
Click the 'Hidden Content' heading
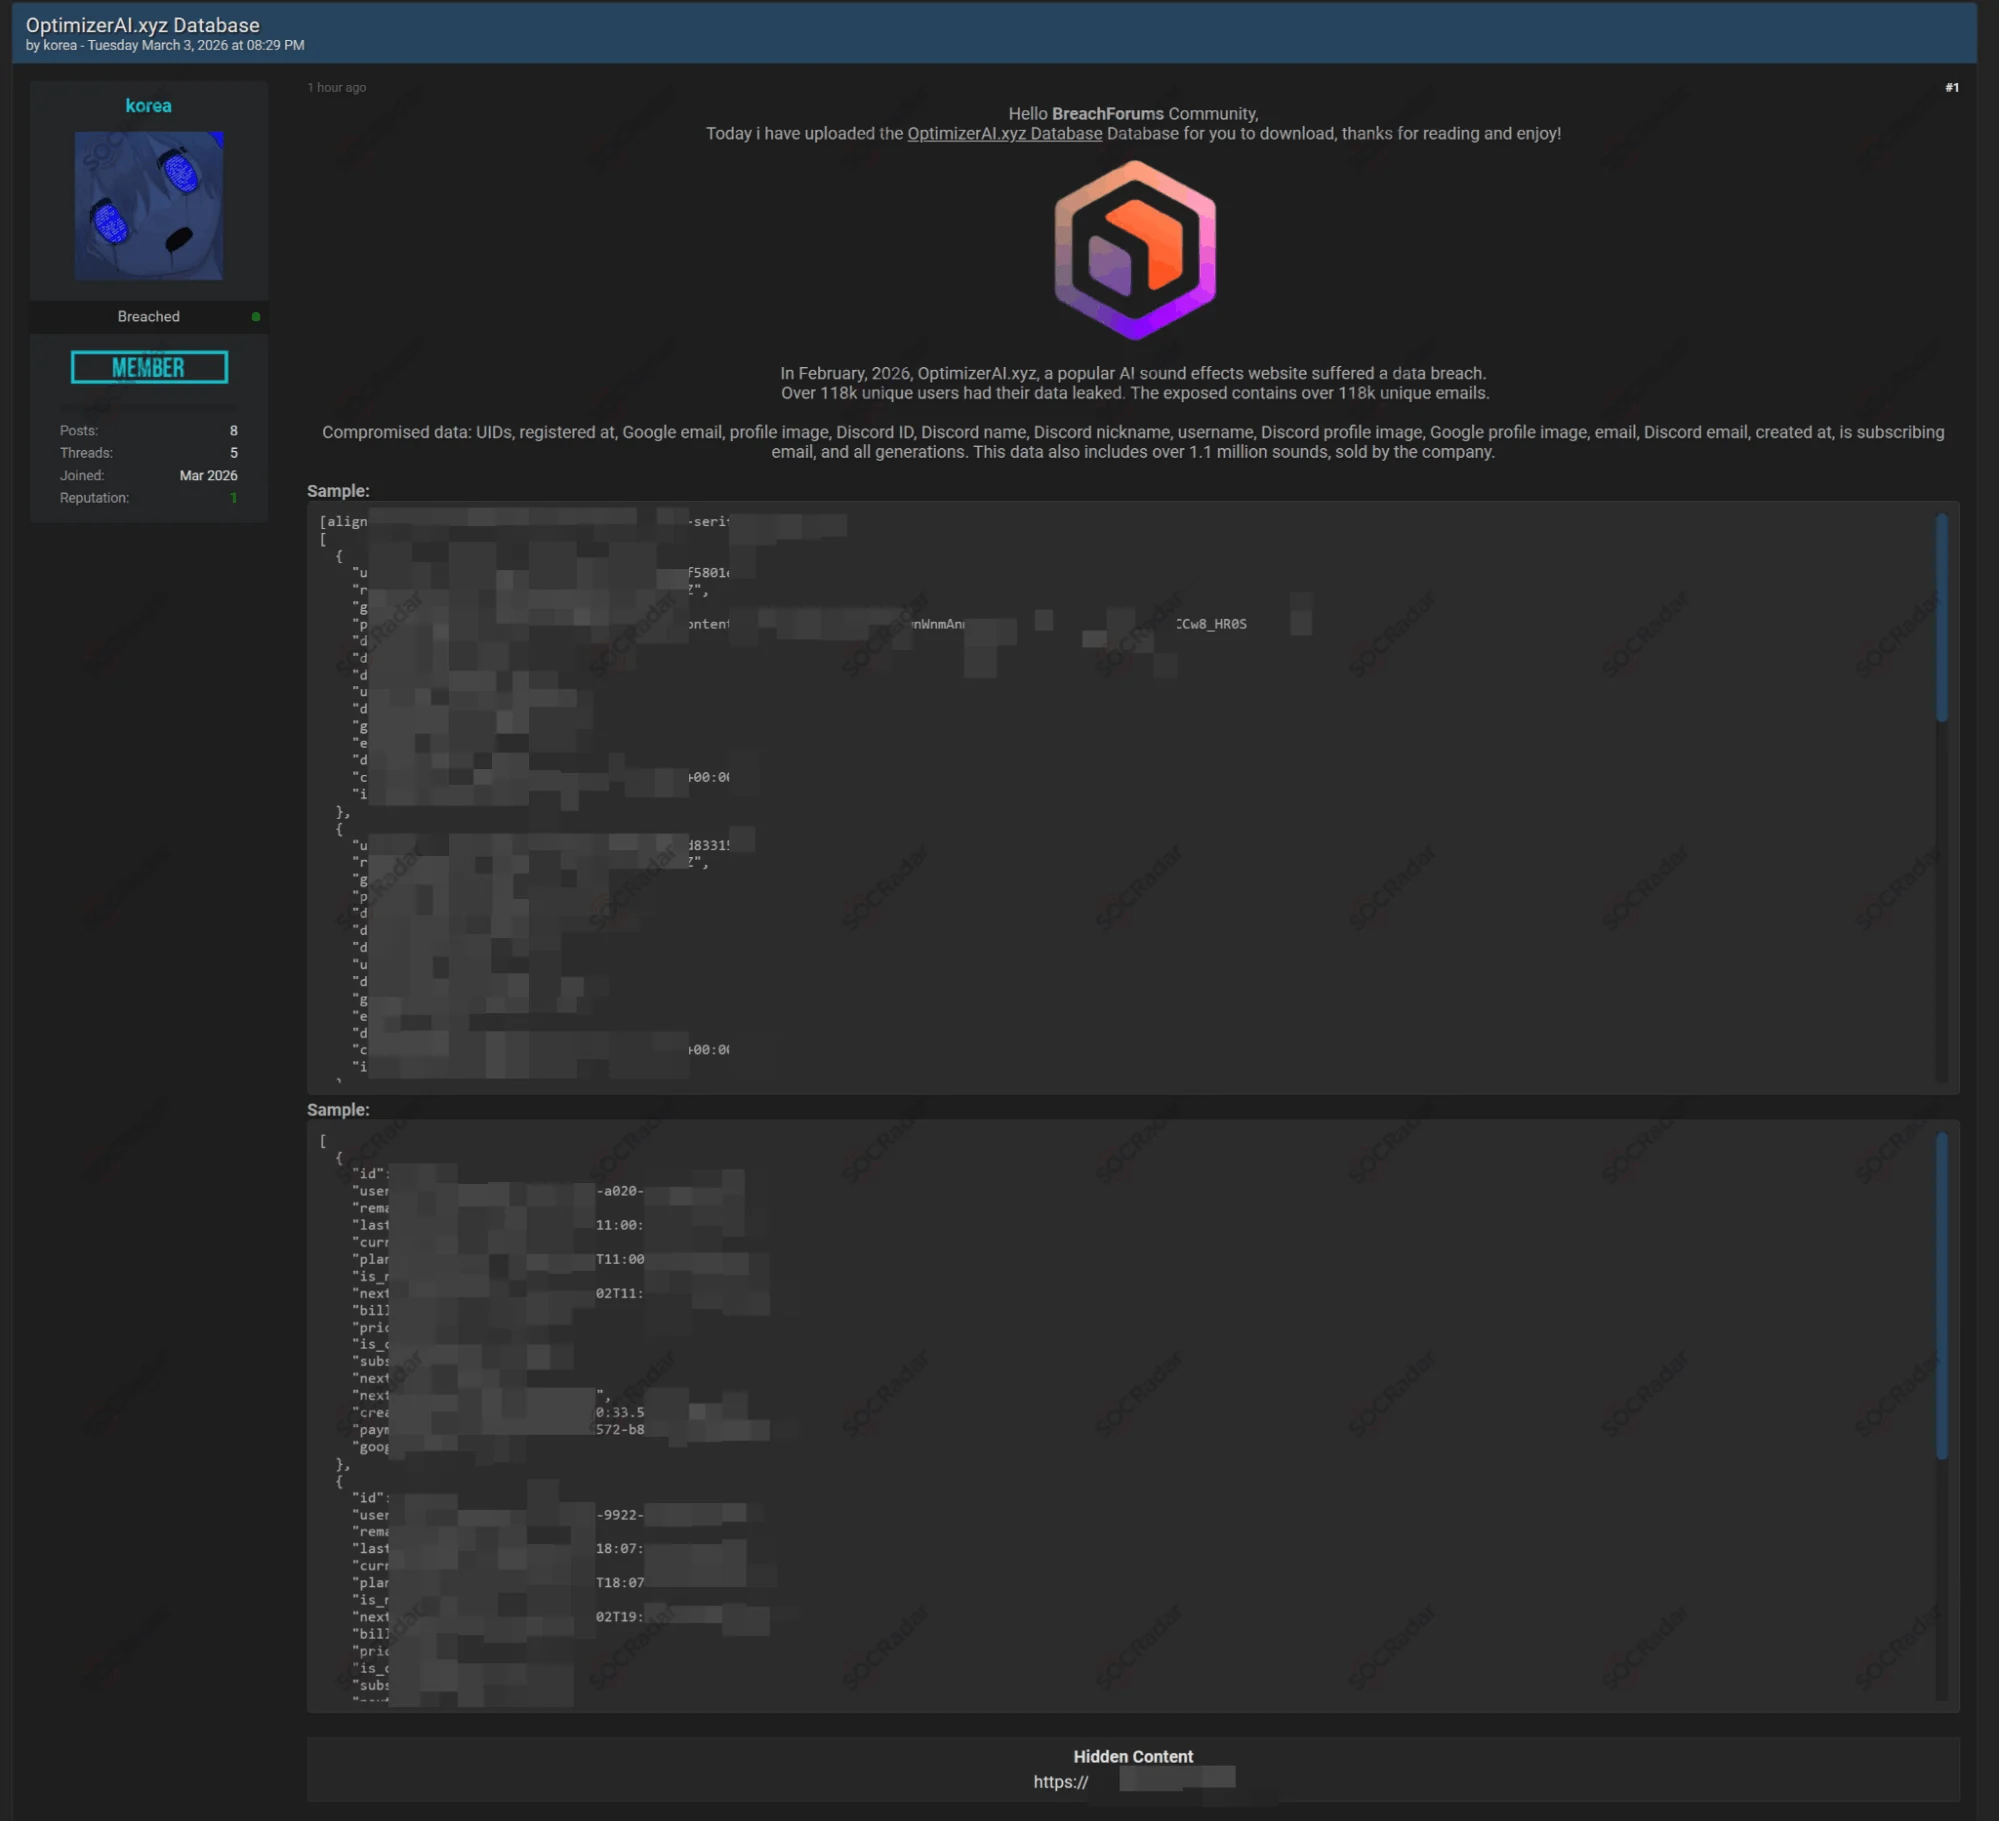pos(1133,1756)
